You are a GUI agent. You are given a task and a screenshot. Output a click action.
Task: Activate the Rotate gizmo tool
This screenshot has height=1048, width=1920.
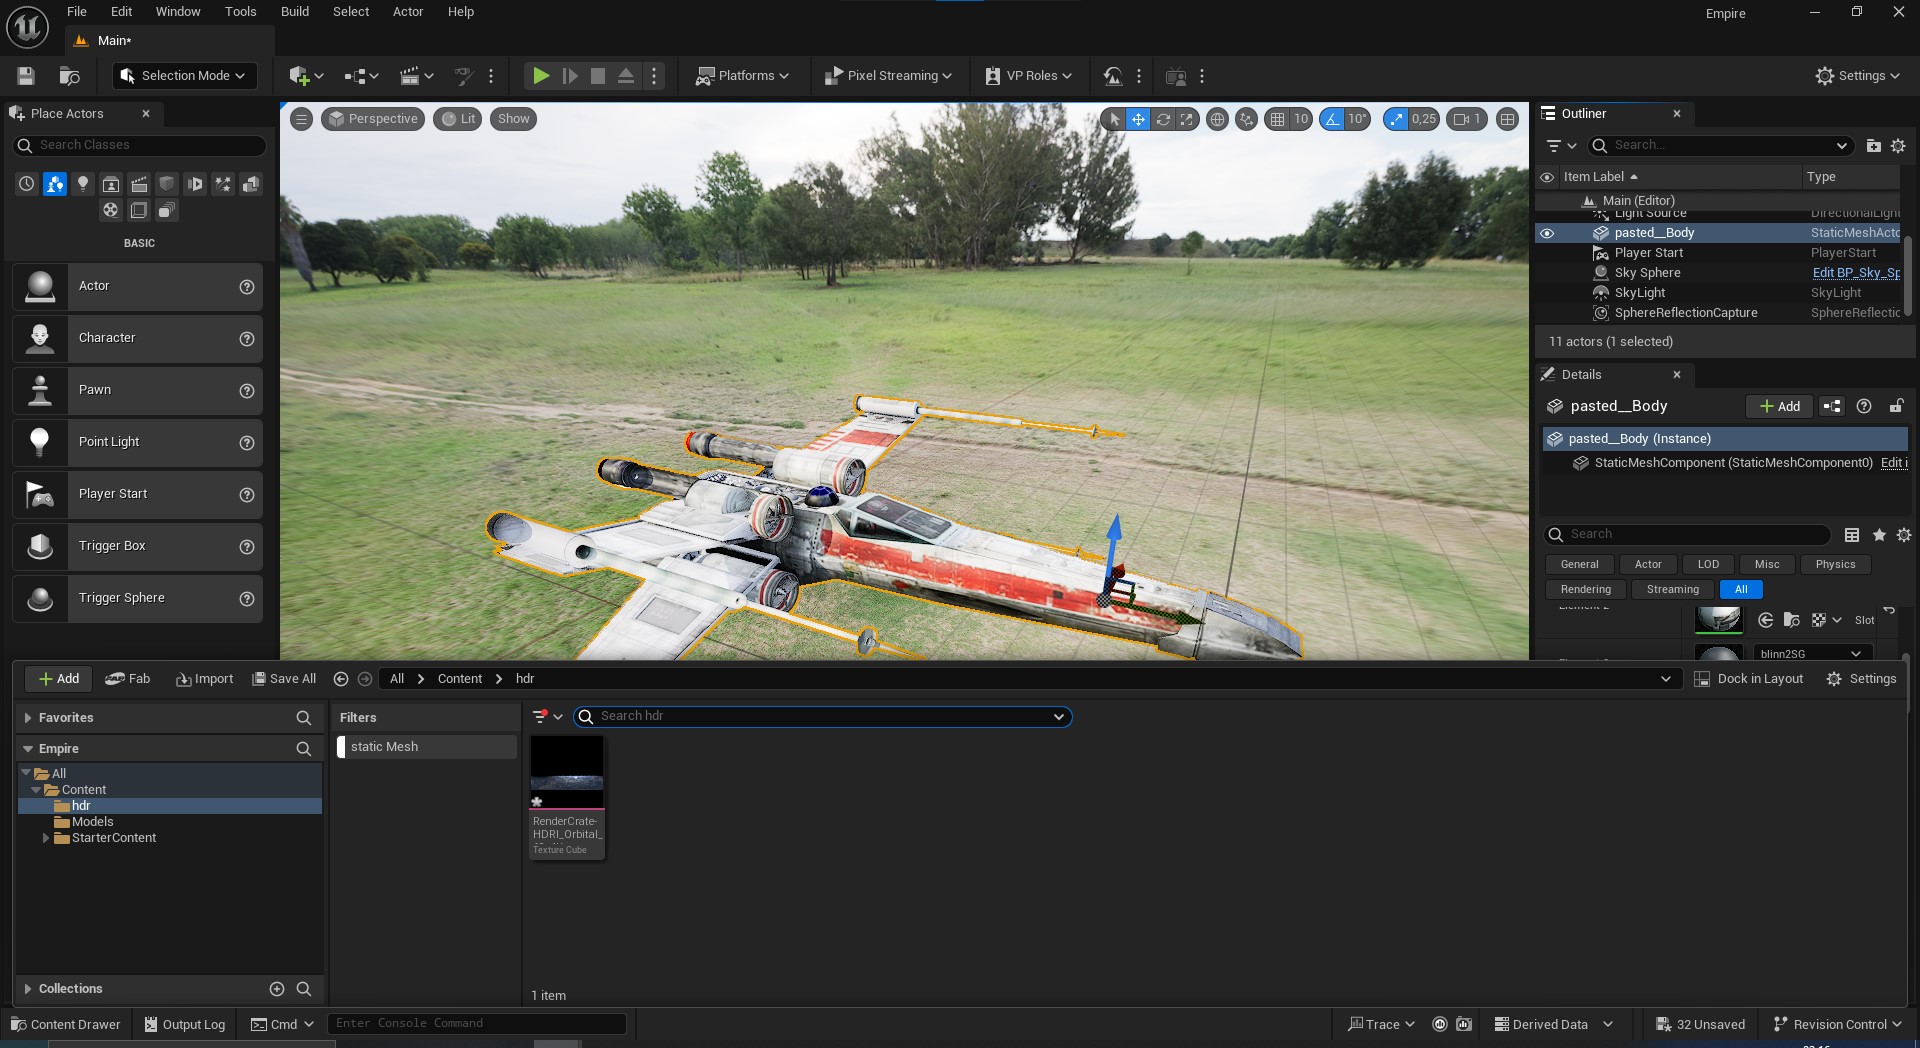pos(1163,119)
